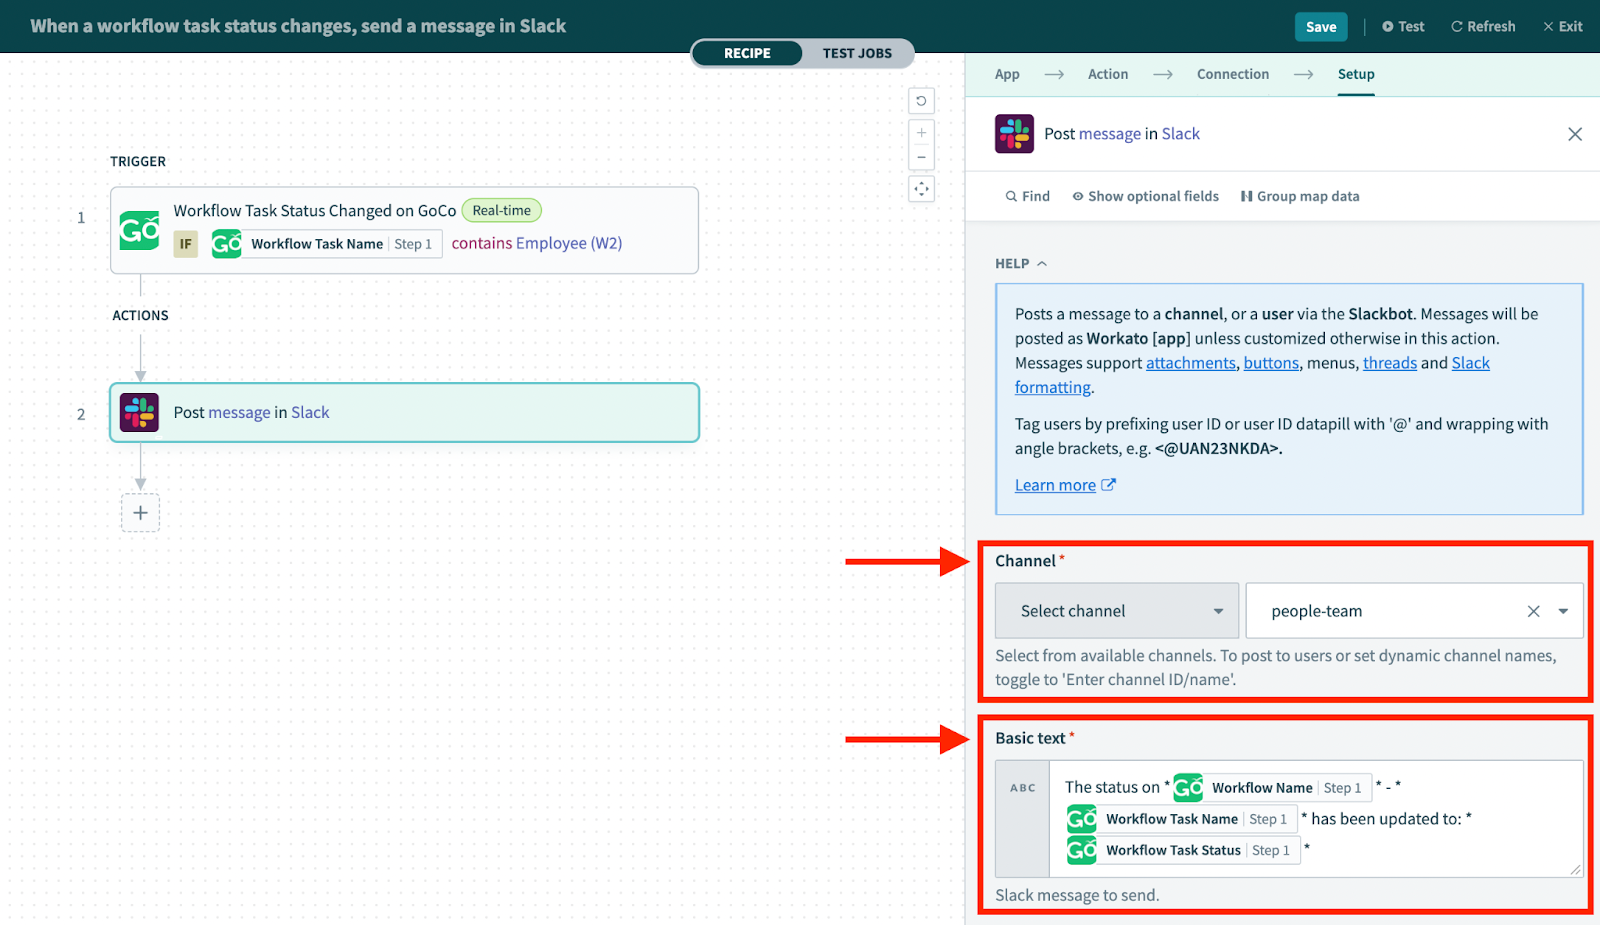Refresh the recipe
Screen dimensions: 1600x925
(1483, 27)
